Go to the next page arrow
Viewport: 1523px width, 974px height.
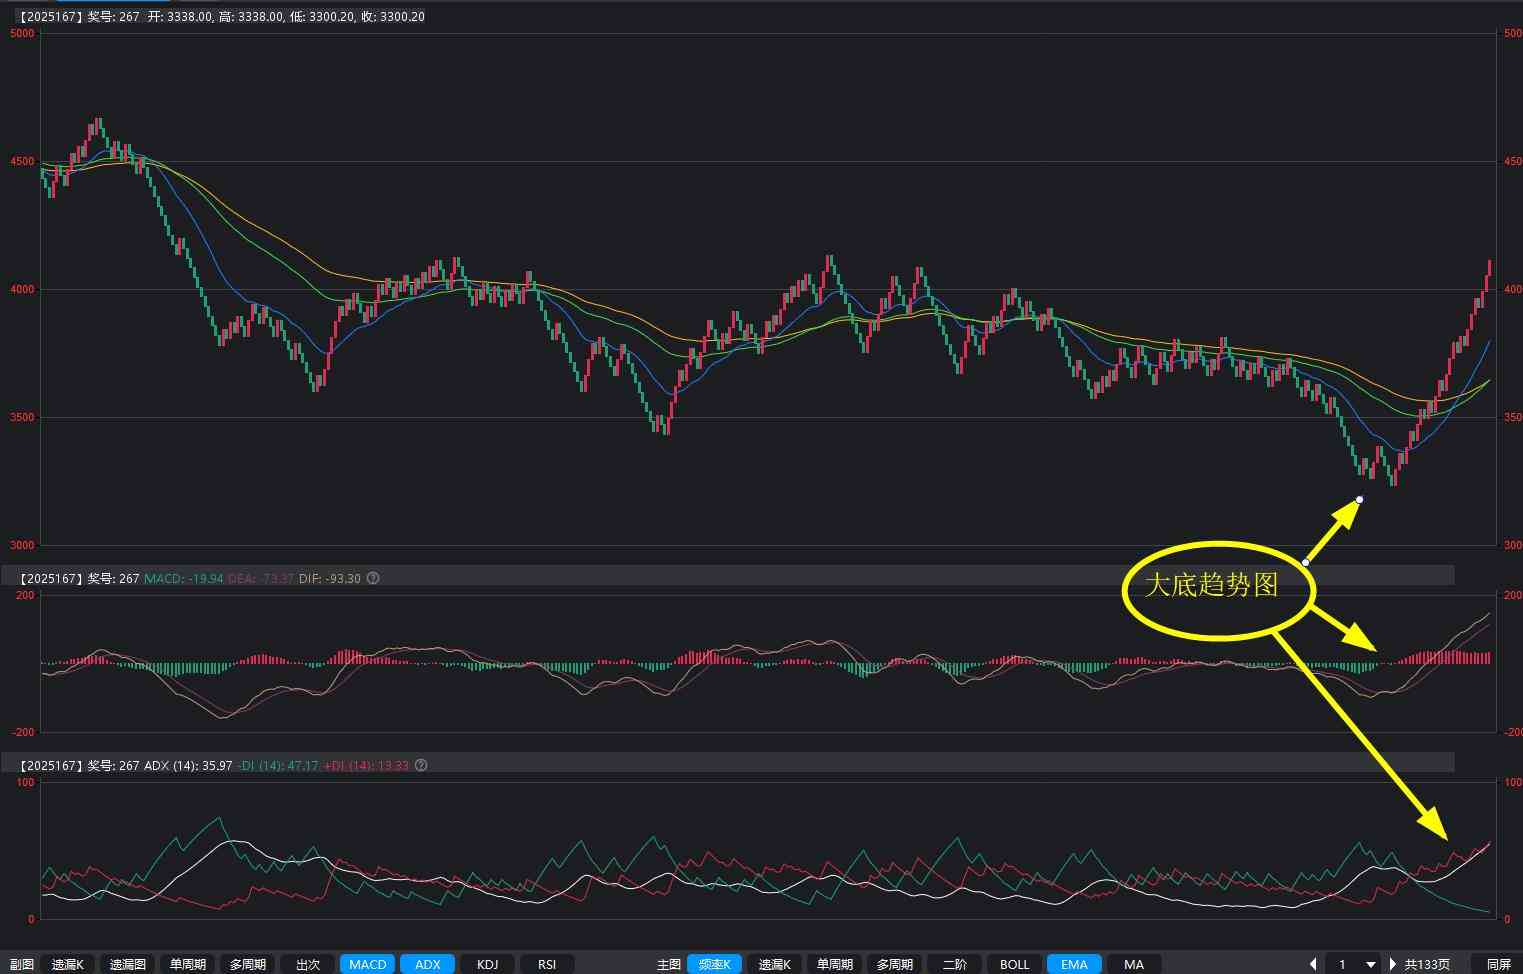[1392, 964]
